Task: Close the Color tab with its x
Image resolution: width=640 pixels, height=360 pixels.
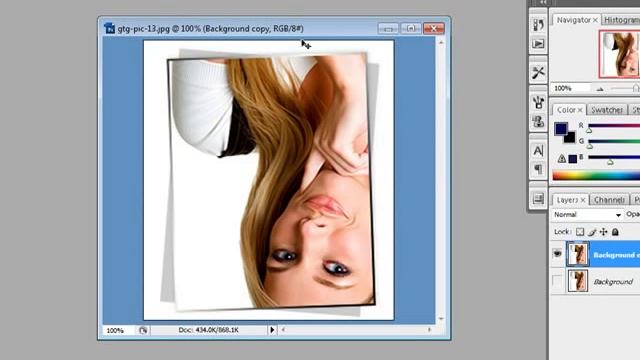Action: (580, 110)
